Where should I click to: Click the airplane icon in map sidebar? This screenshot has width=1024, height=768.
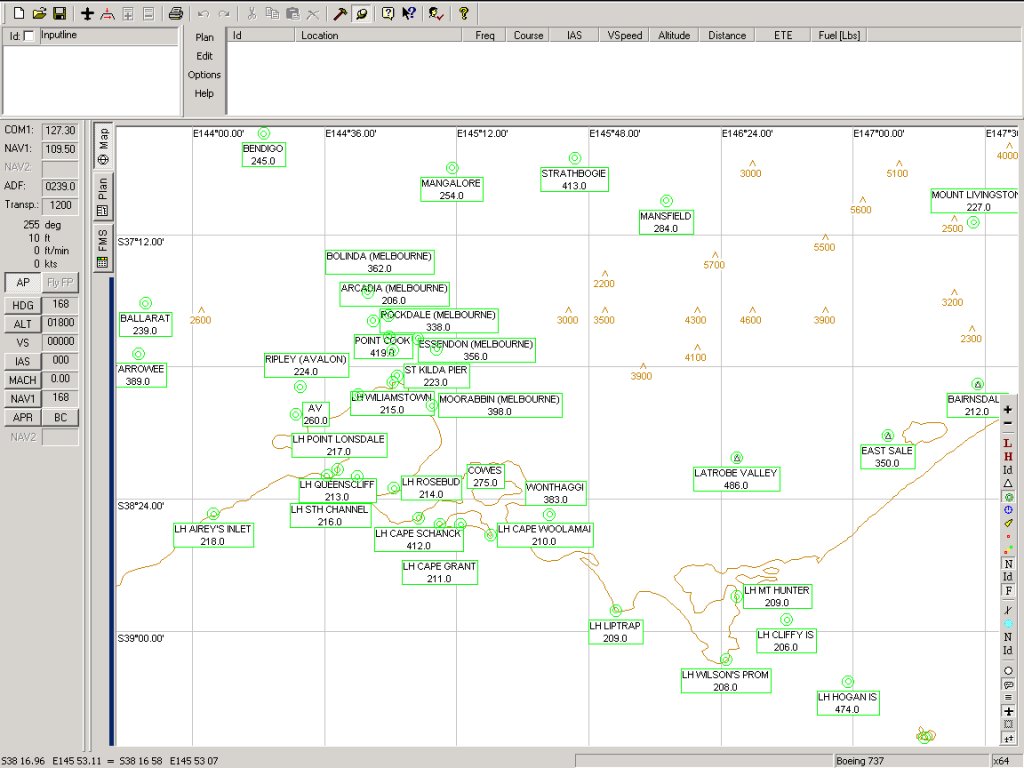point(1008,711)
